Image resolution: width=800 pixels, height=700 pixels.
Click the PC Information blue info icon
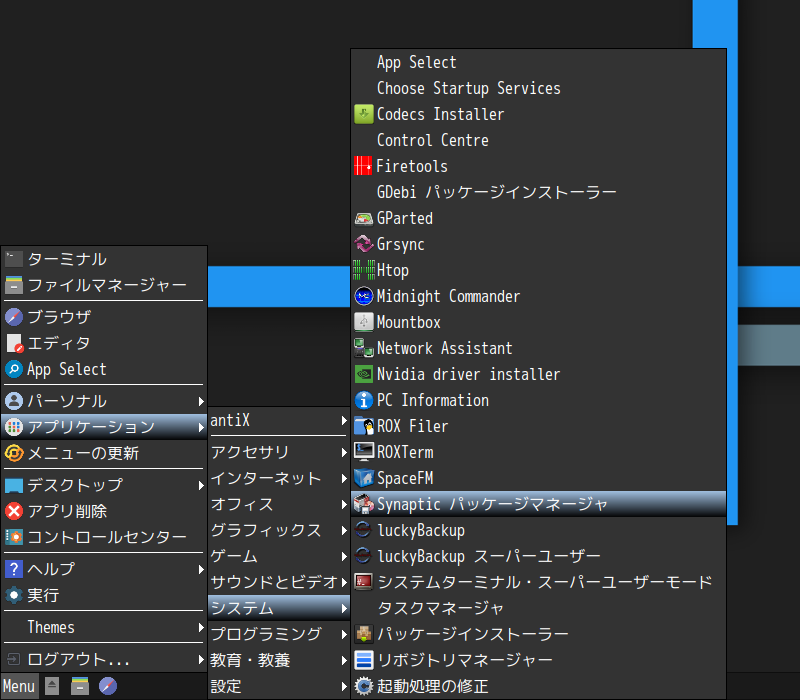[363, 400]
